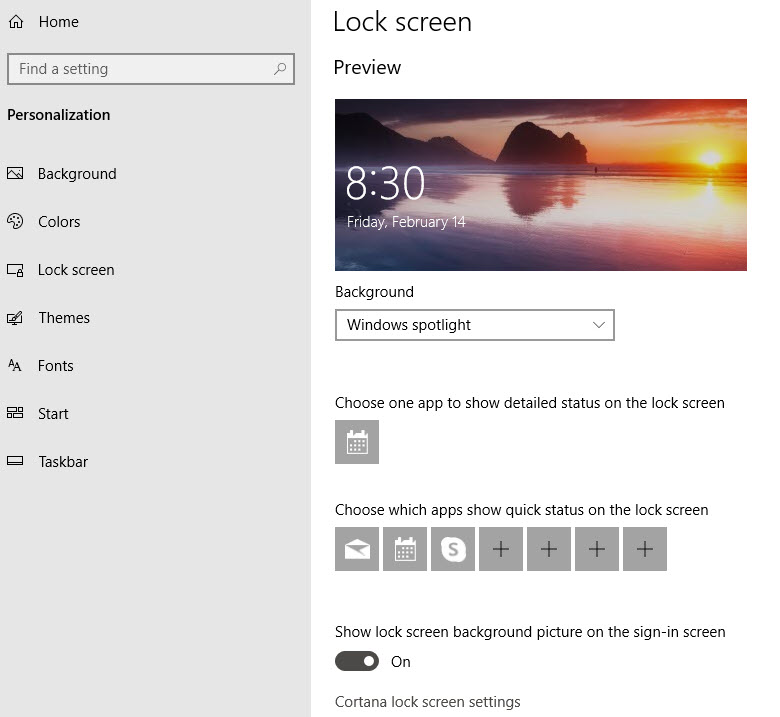780x717 pixels.
Task: Click the Find a setting search field
Action: coord(140,69)
